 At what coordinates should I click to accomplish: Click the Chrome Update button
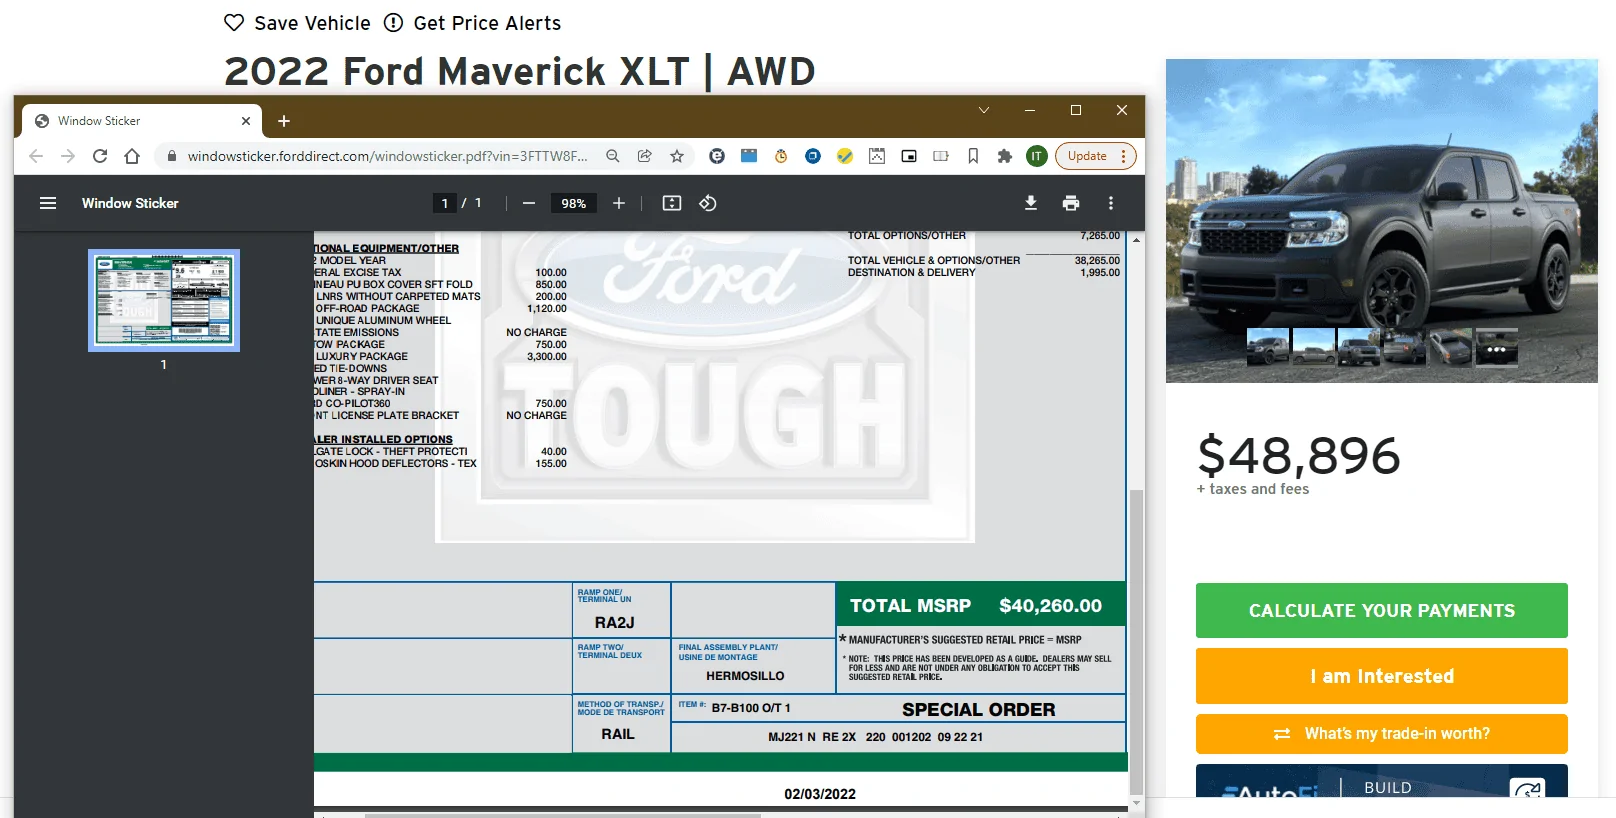1087,156
